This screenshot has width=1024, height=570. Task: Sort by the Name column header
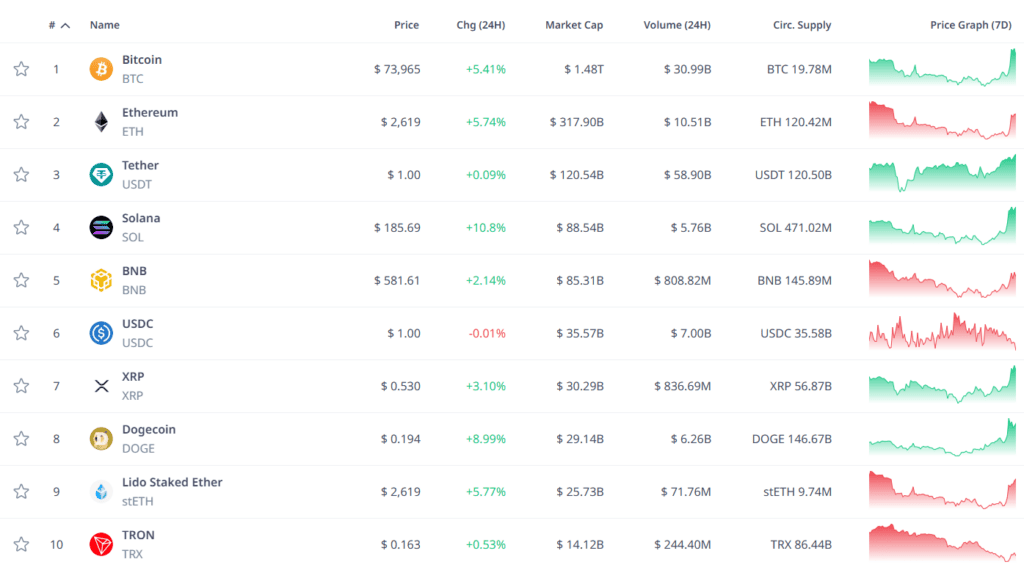(x=104, y=25)
